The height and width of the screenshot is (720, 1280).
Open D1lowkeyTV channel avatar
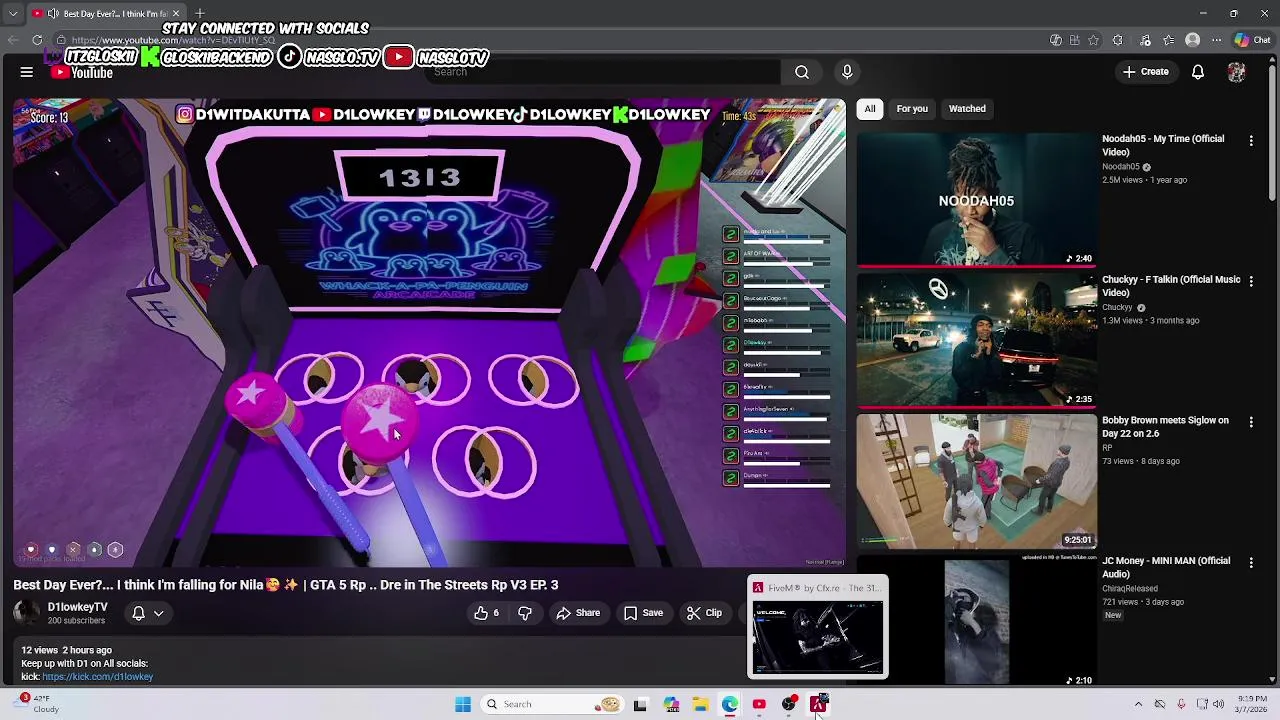(x=27, y=613)
